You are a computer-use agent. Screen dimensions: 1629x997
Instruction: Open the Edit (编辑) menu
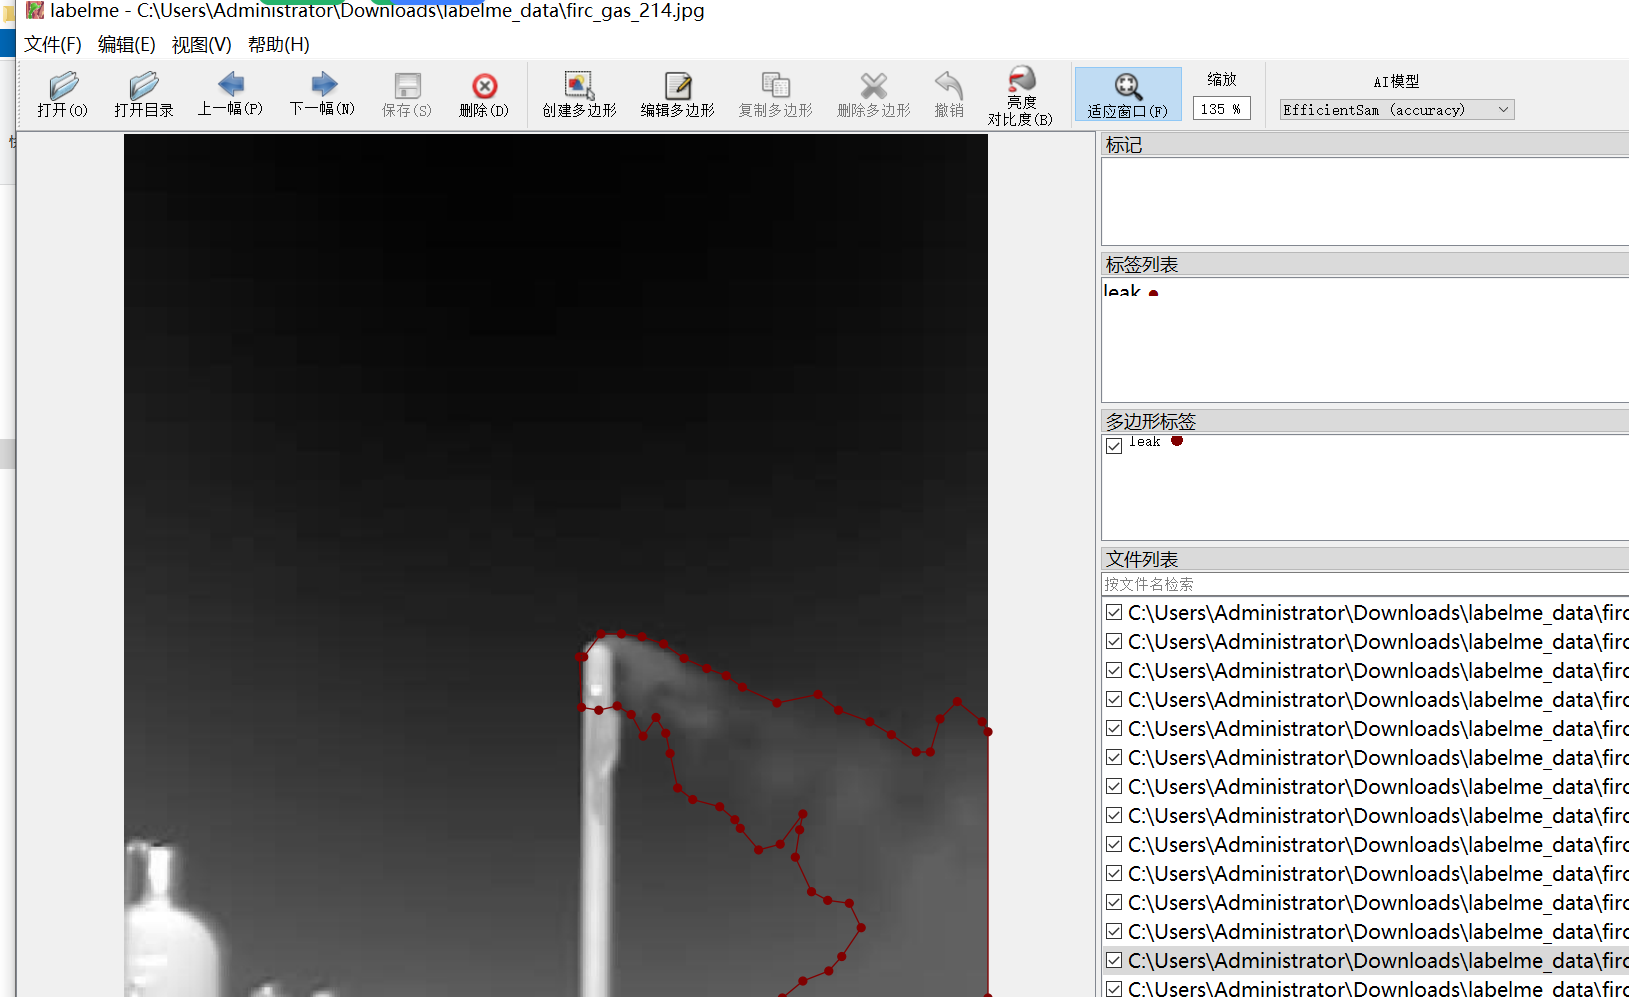click(x=126, y=45)
